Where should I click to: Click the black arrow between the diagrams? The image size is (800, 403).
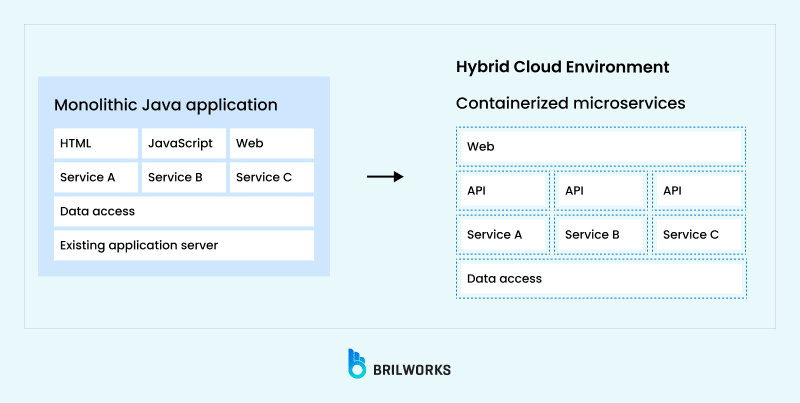[x=384, y=177]
